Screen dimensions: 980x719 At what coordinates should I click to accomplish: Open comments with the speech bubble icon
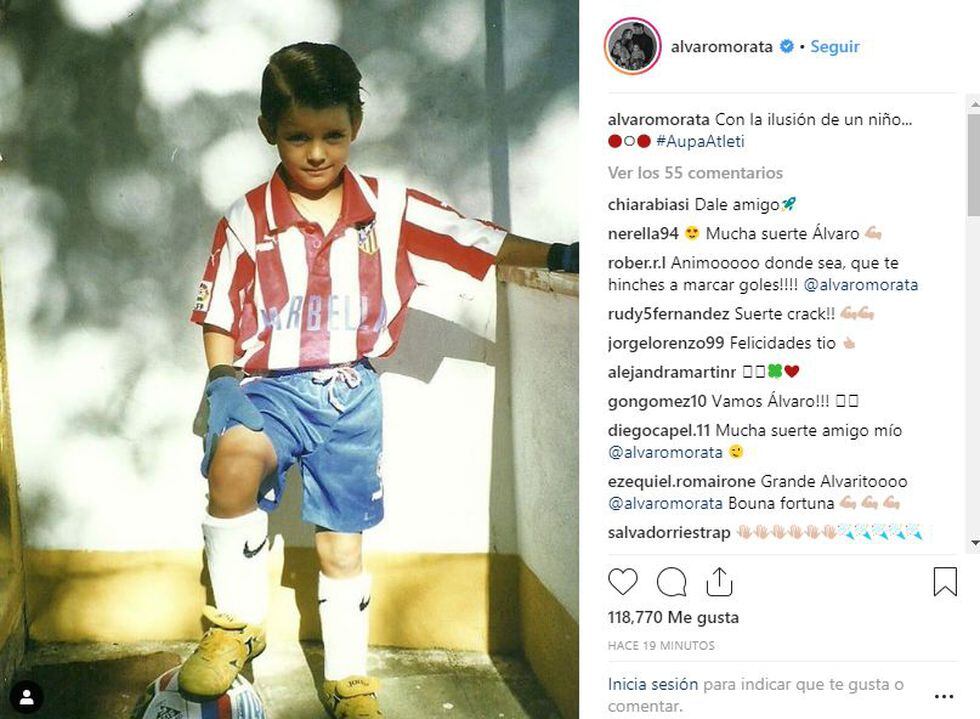[x=671, y=582]
